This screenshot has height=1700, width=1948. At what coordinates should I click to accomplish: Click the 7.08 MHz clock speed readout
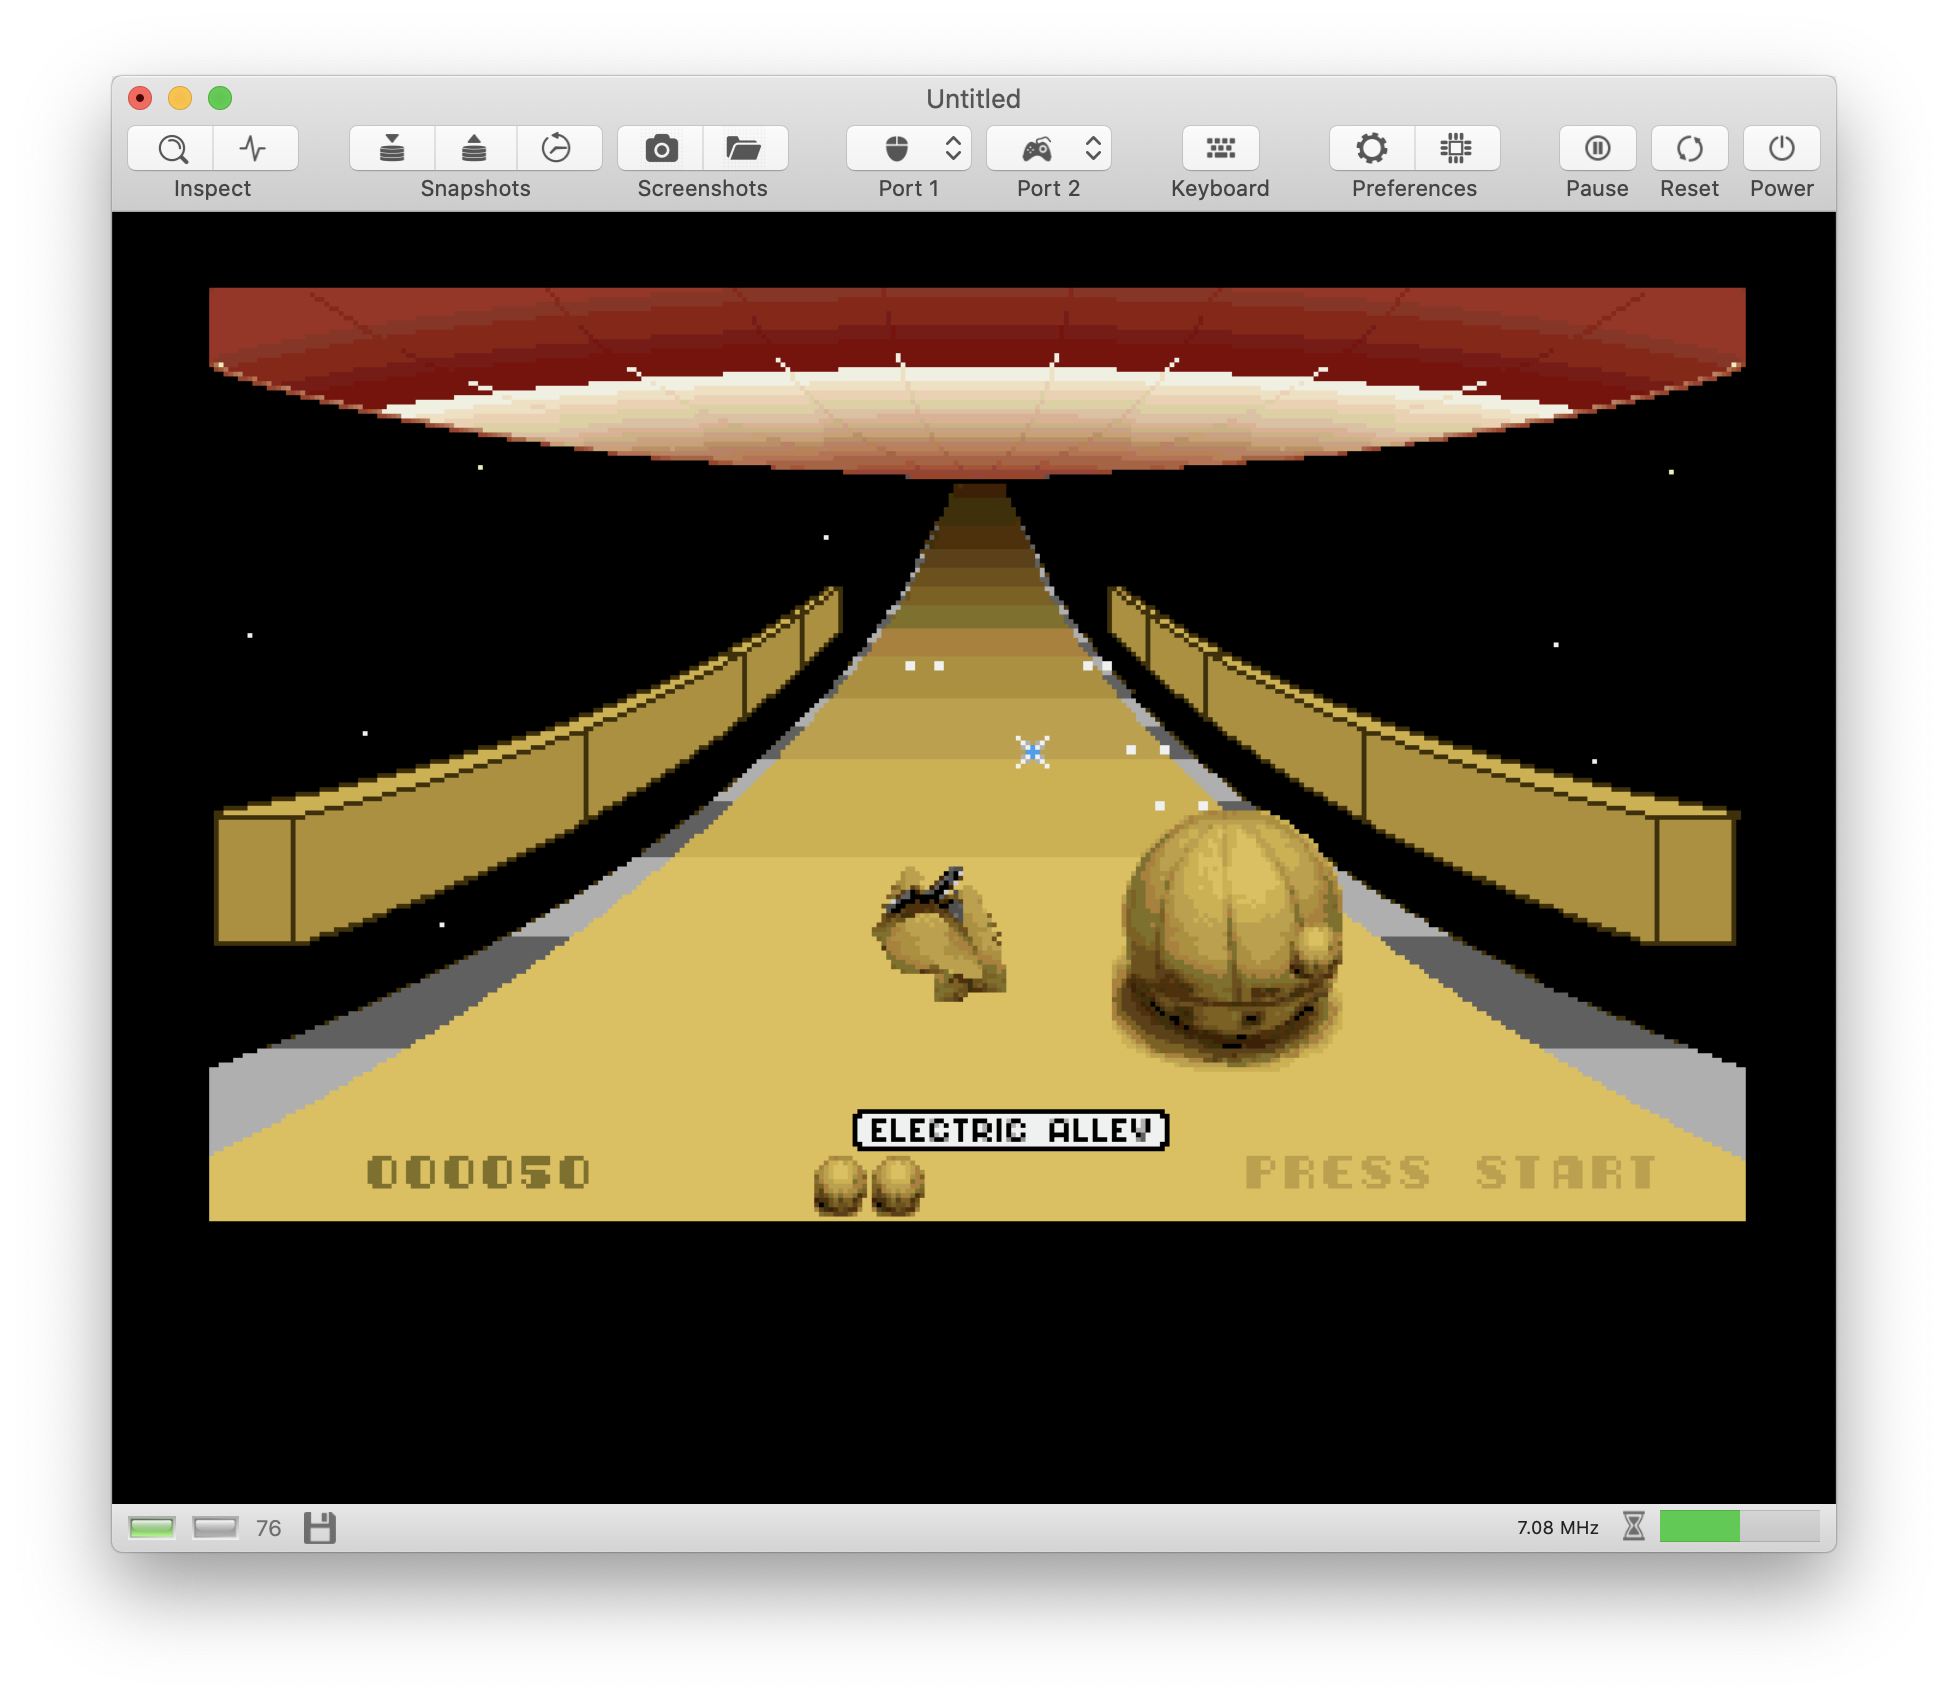pos(1557,1527)
